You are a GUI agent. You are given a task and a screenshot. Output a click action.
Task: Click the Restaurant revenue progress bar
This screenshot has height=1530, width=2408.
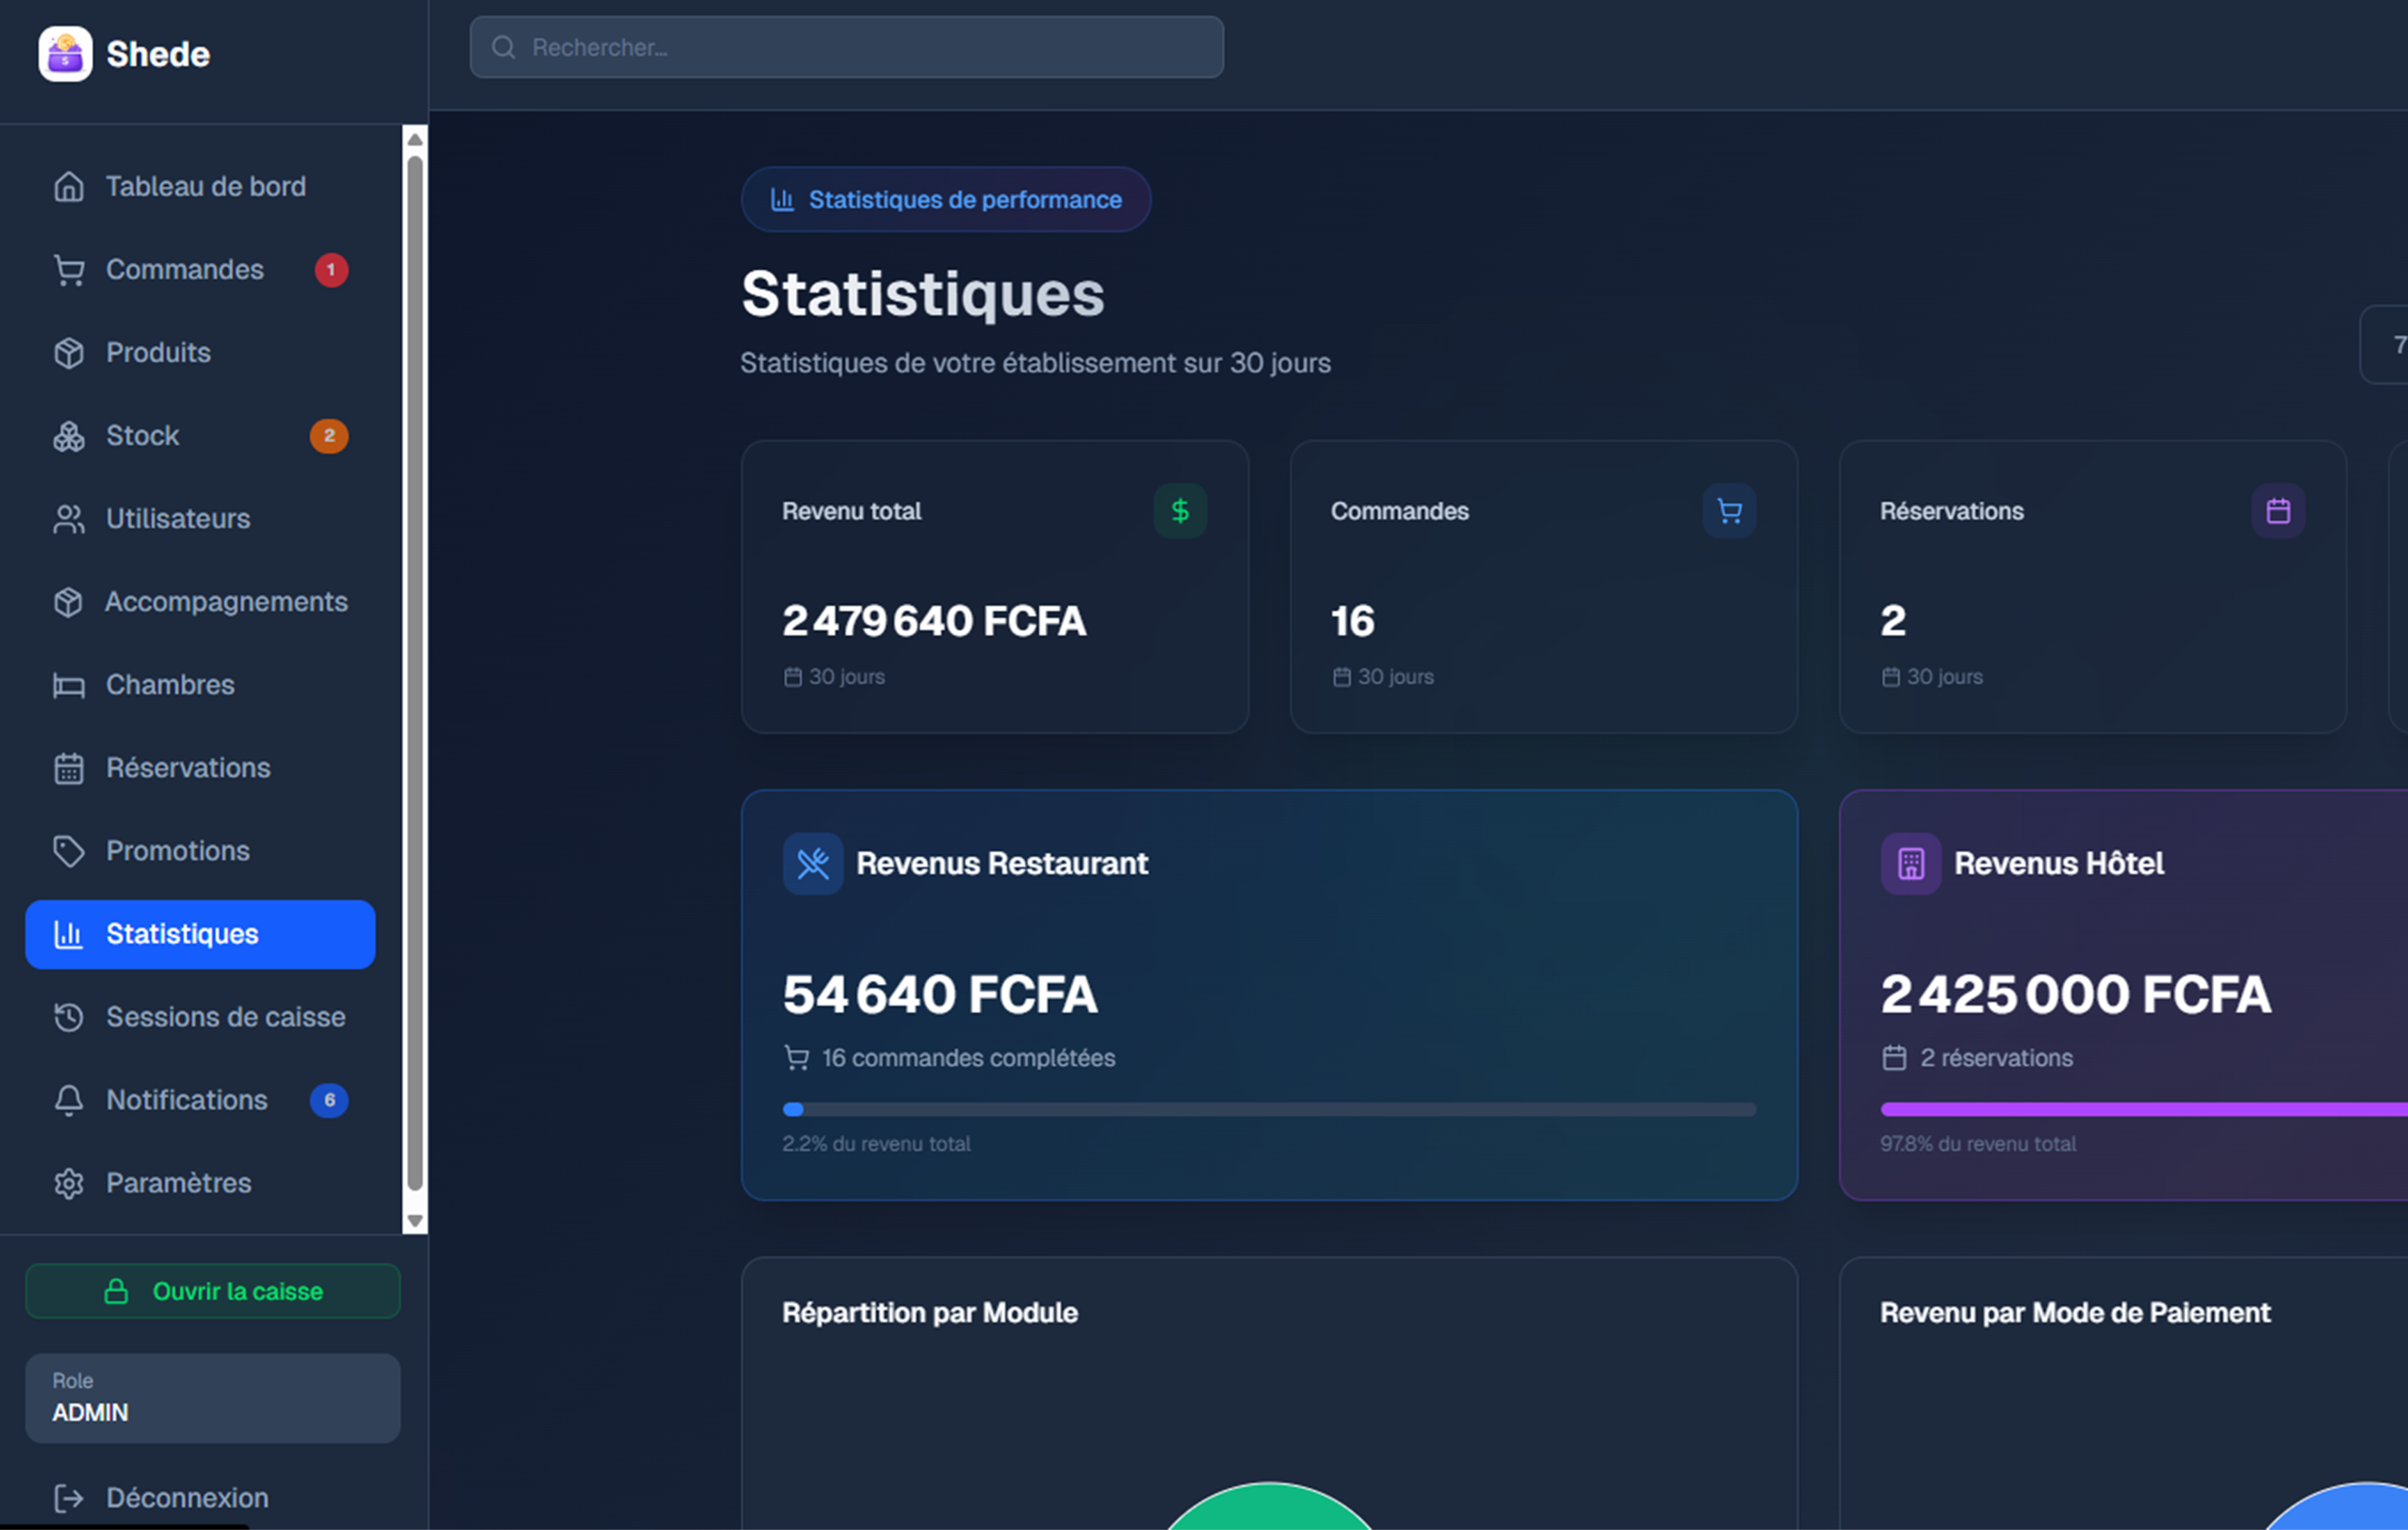point(1269,1109)
